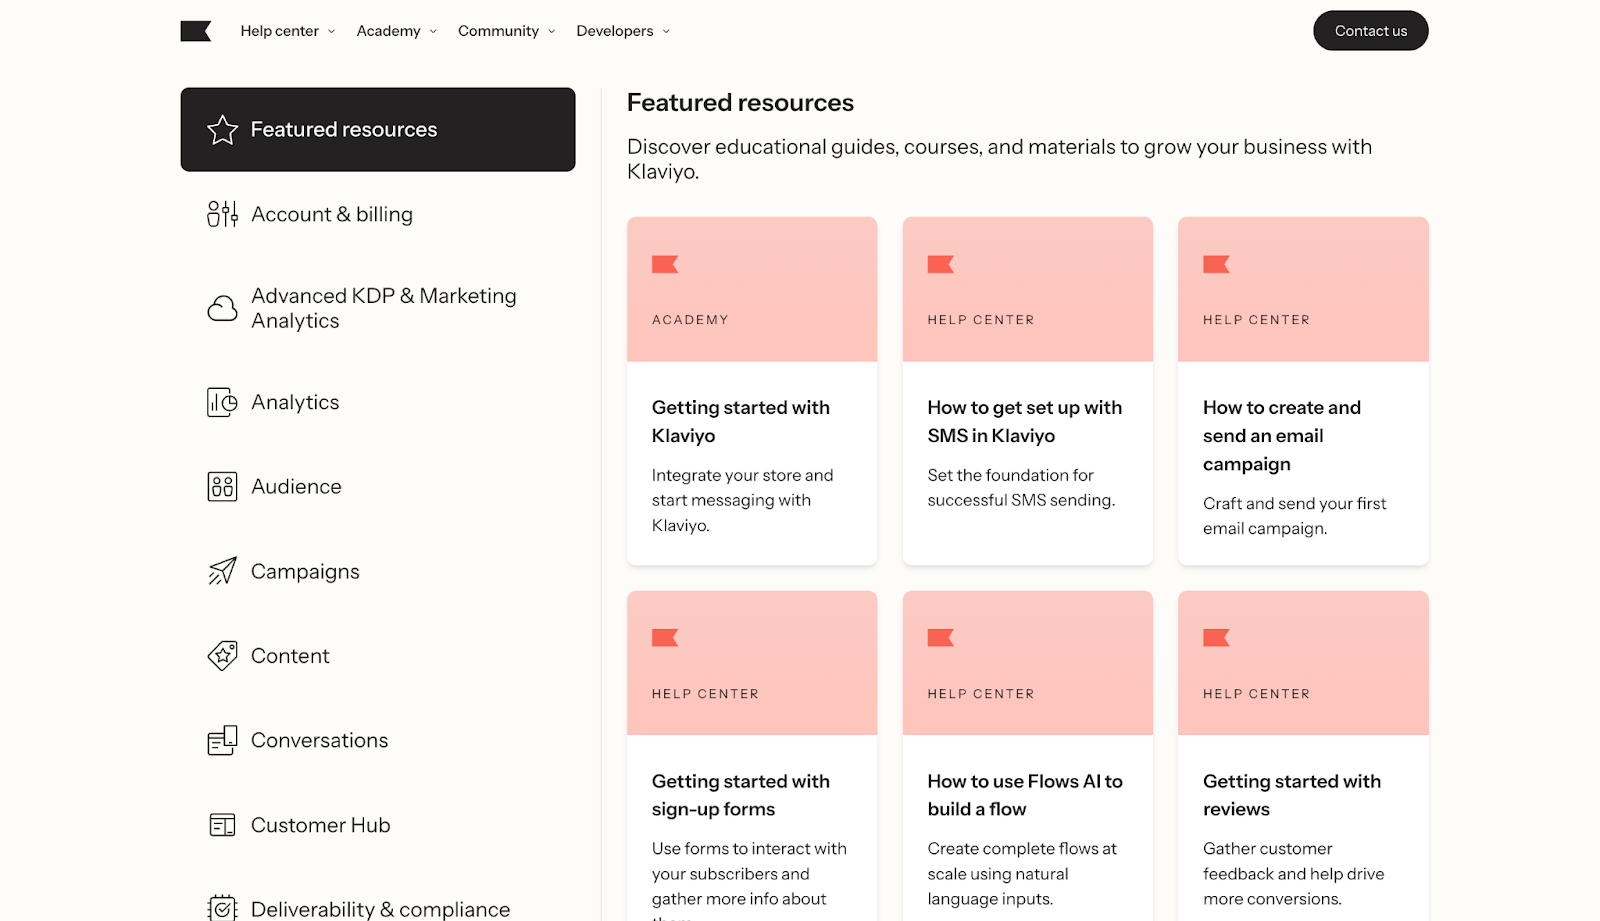The image size is (1600, 921).
Task: Open Deliverability & compliance category
Action: tap(381, 909)
